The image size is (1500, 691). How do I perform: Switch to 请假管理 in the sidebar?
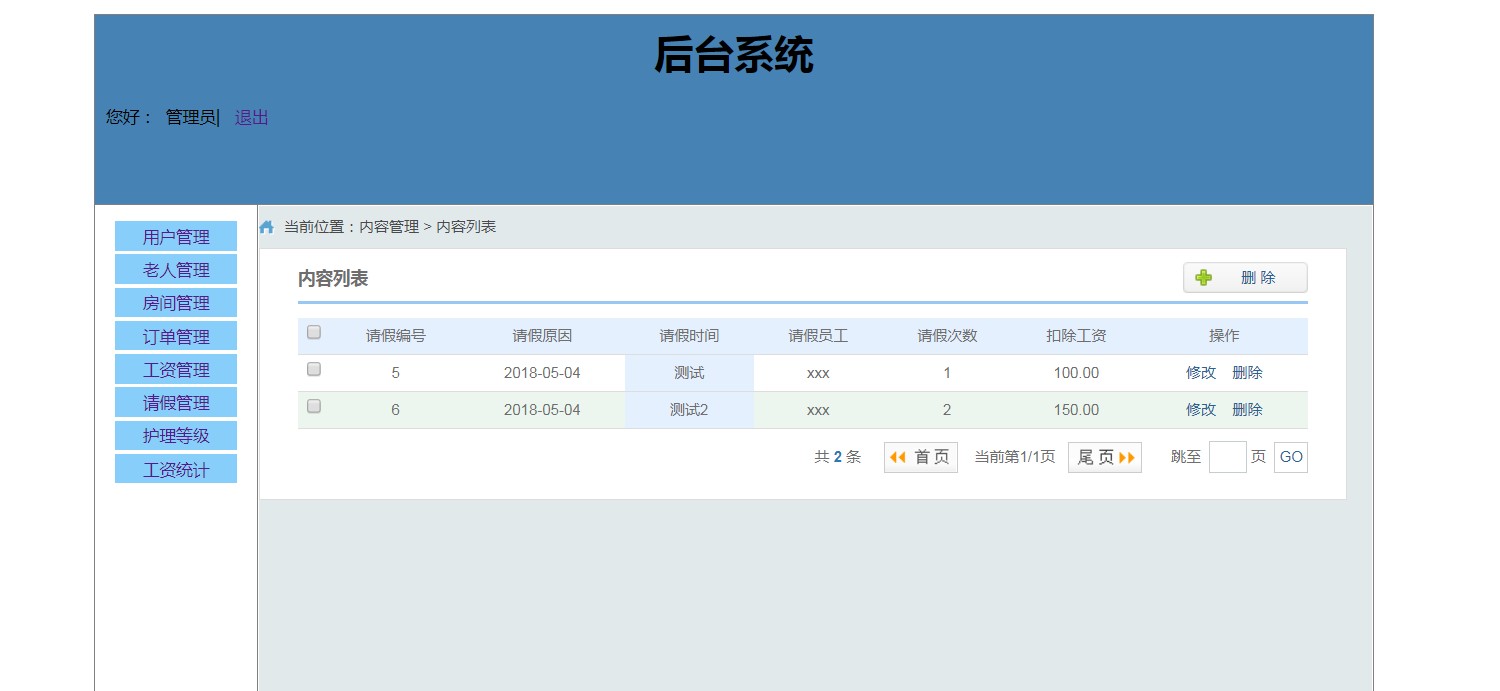[x=176, y=403]
